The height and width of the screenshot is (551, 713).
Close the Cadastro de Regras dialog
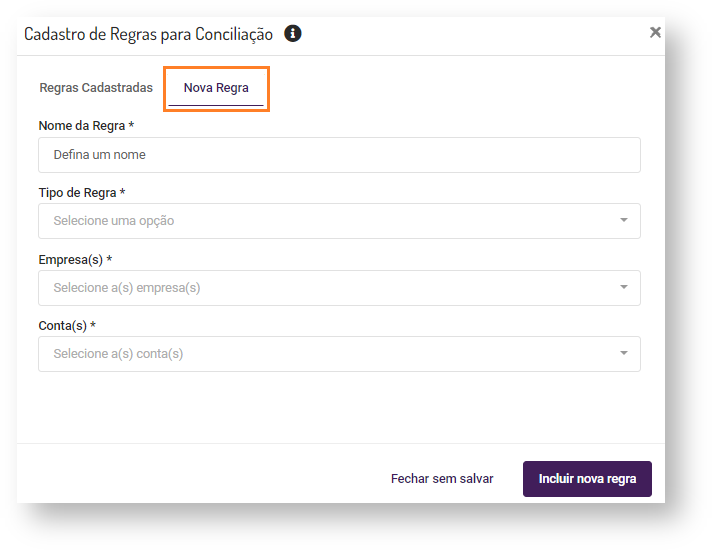(655, 32)
